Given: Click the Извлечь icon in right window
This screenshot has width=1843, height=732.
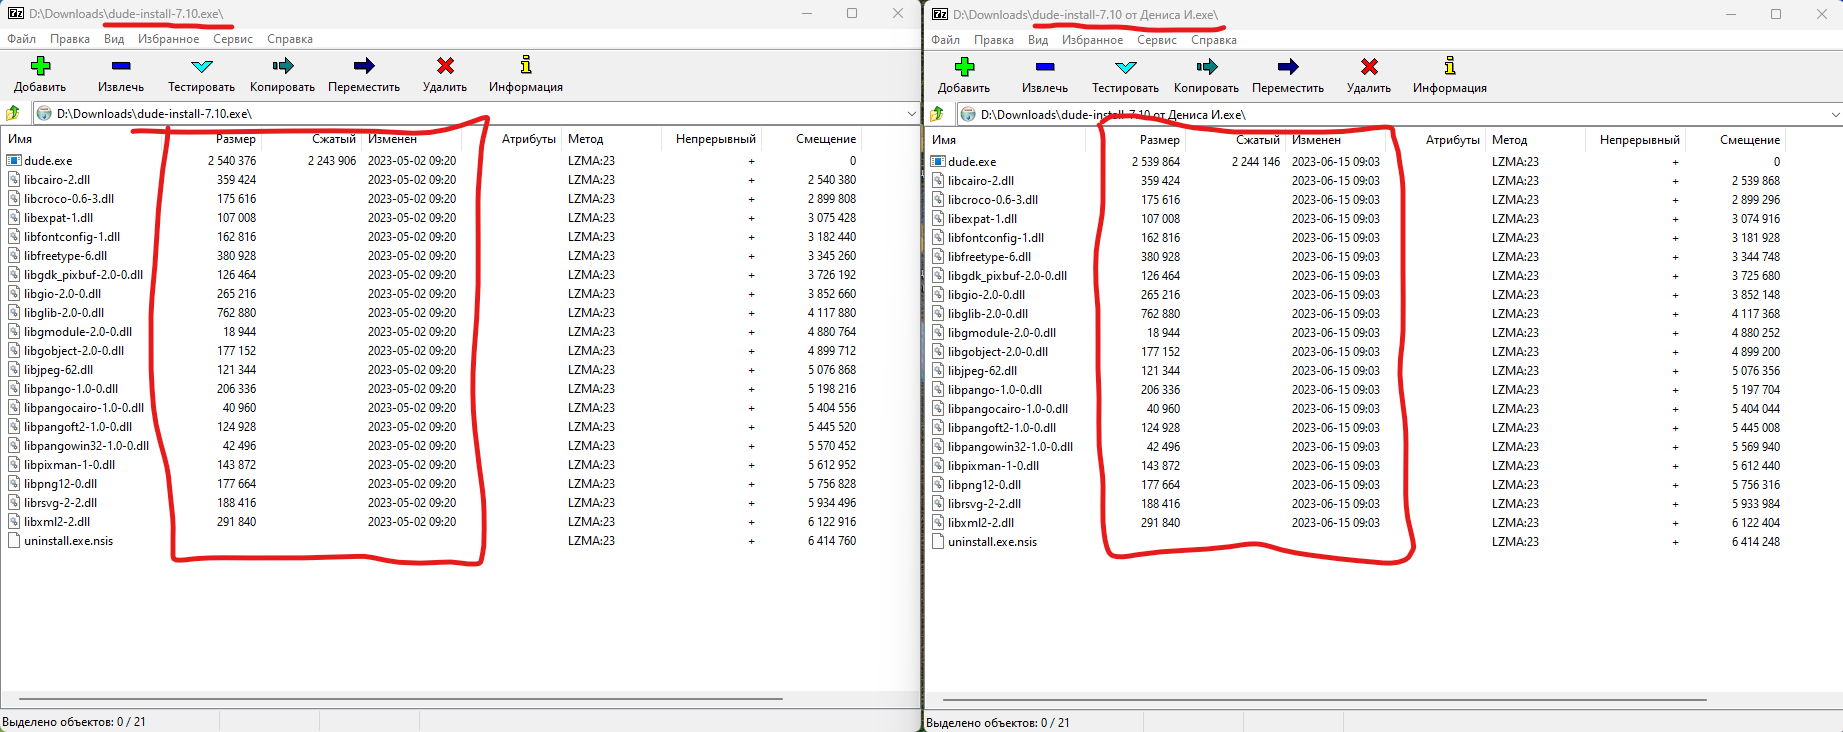Looking at the screenshot, I should pyautogui.click(x=1045, y=67).
